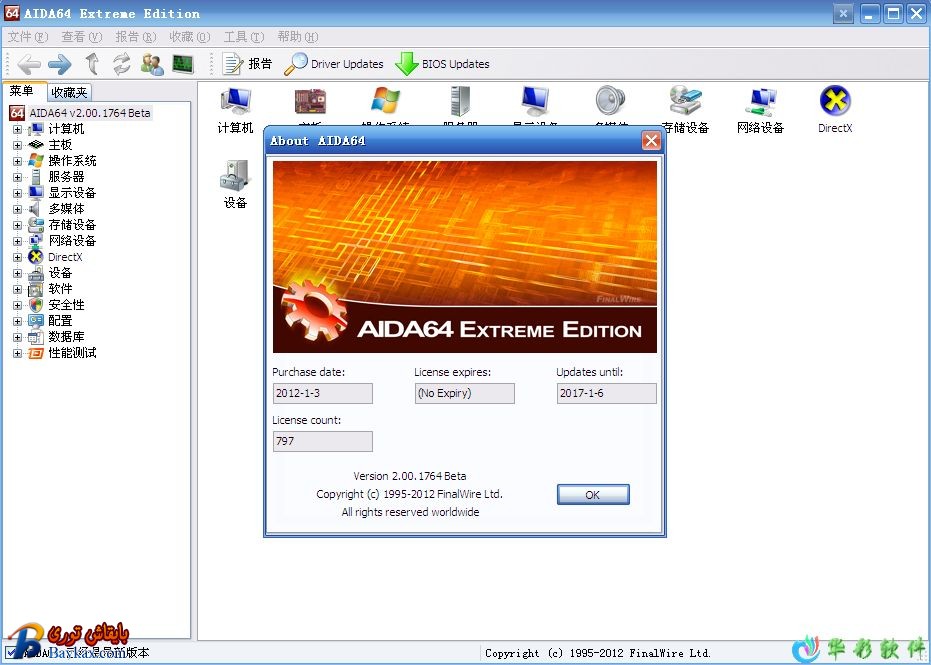This screenshot has height=665, width=931.
Task: Click the Updates until field
Action: 606,393
